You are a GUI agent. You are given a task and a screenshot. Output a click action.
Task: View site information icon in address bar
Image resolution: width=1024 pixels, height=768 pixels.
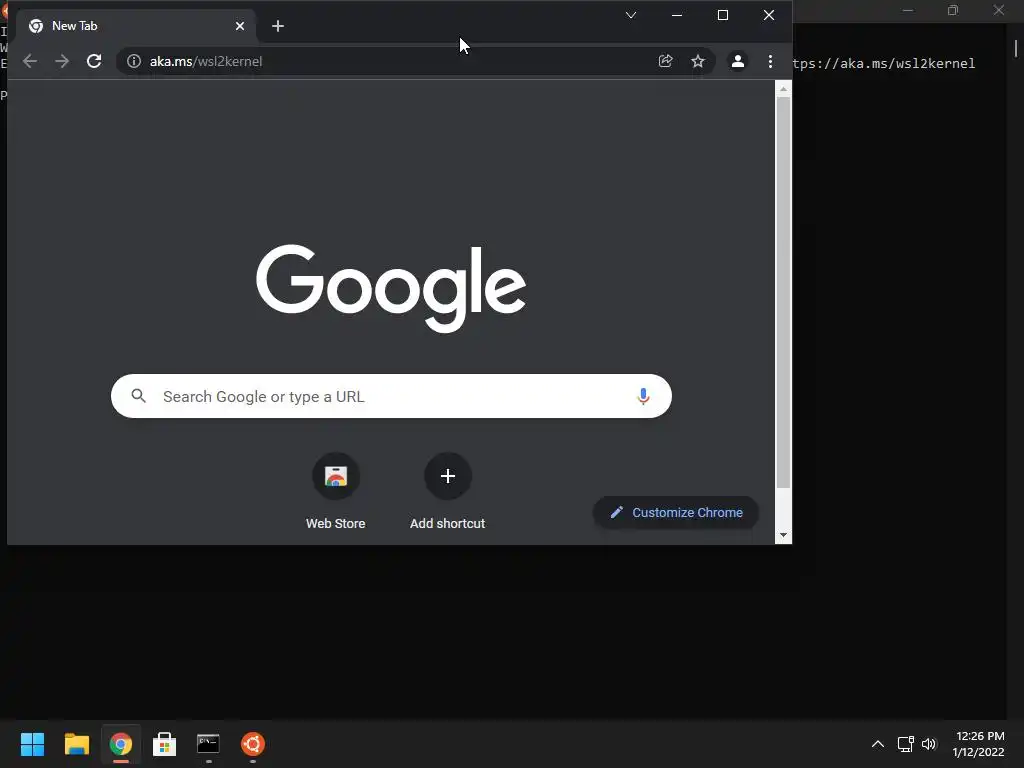tap(134, 61)
